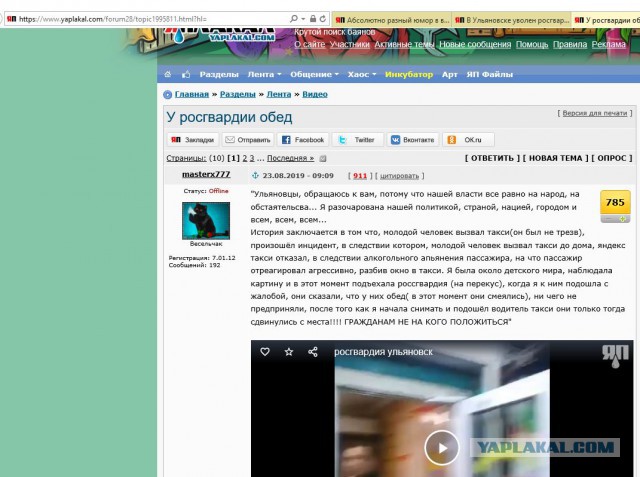Like video with heart icon
Screen dimensions: 640x477
[x=265, y=351]
